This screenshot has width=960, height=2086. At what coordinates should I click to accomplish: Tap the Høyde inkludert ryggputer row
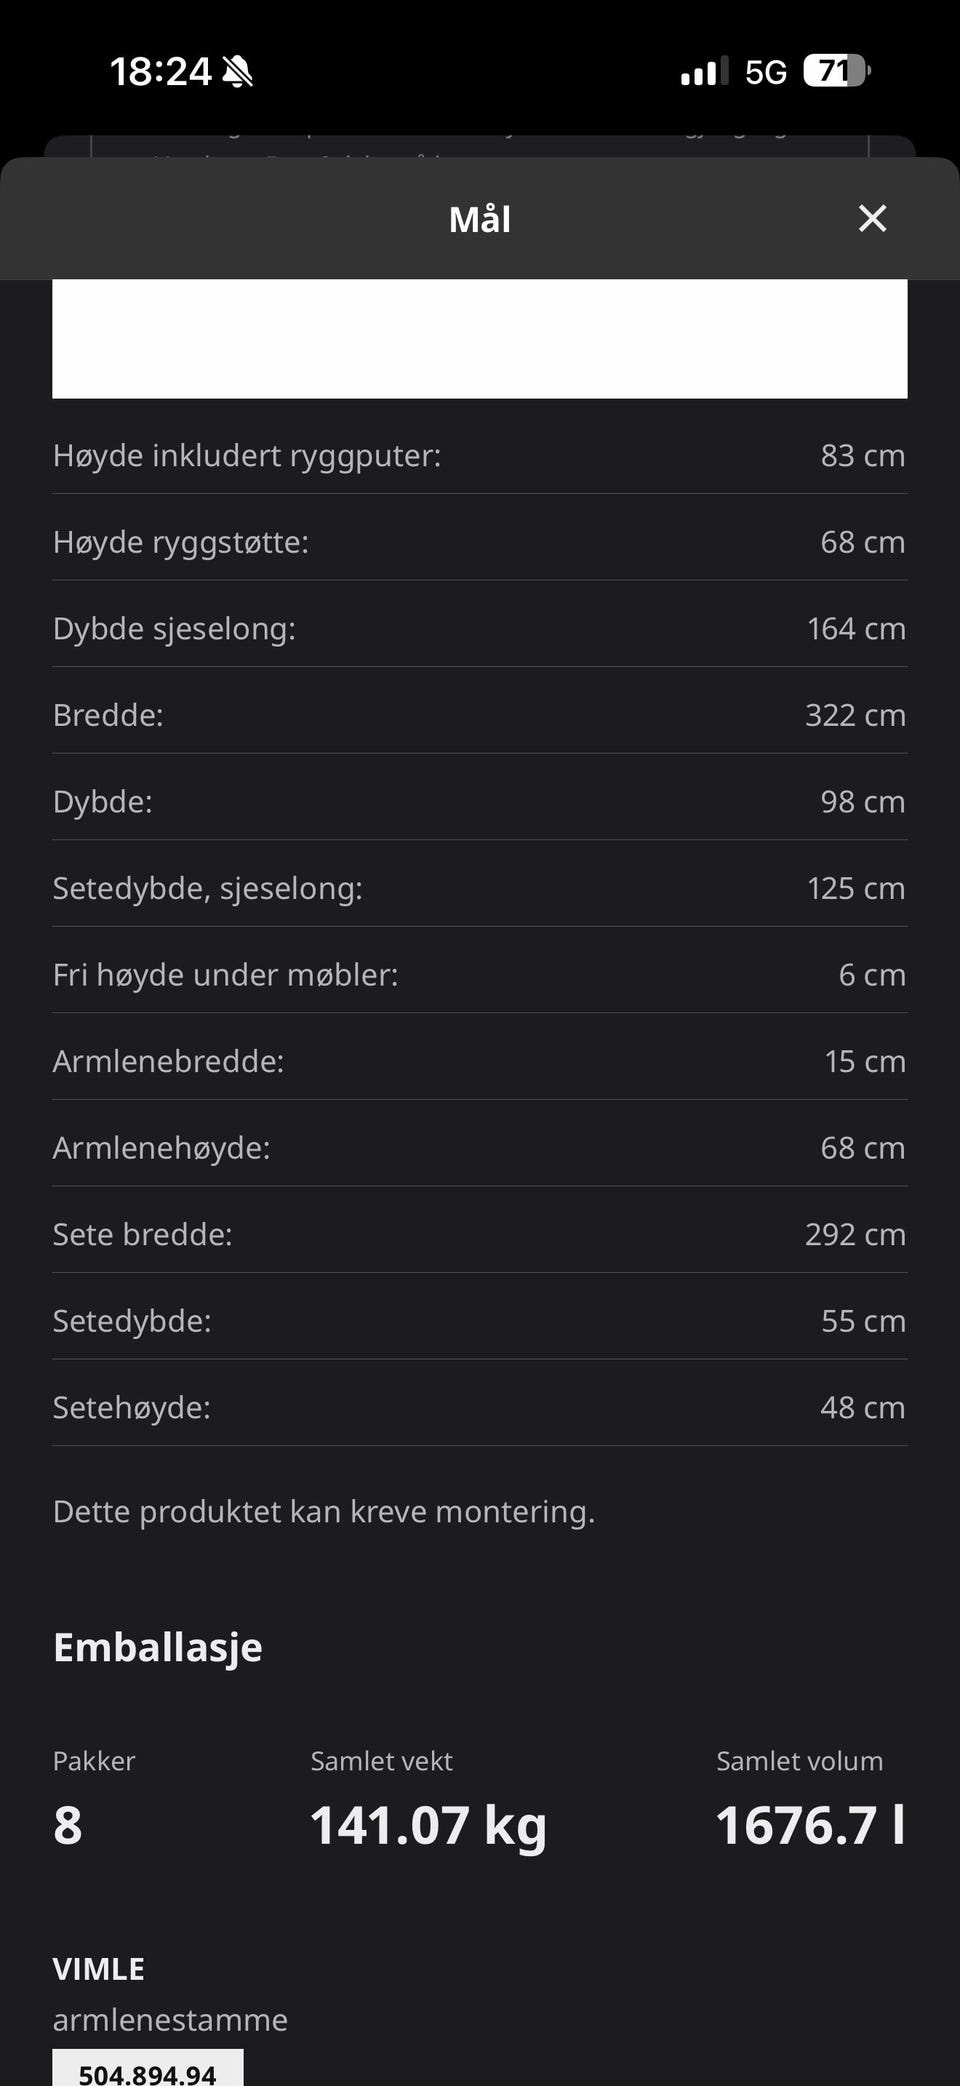click(480, 456)
